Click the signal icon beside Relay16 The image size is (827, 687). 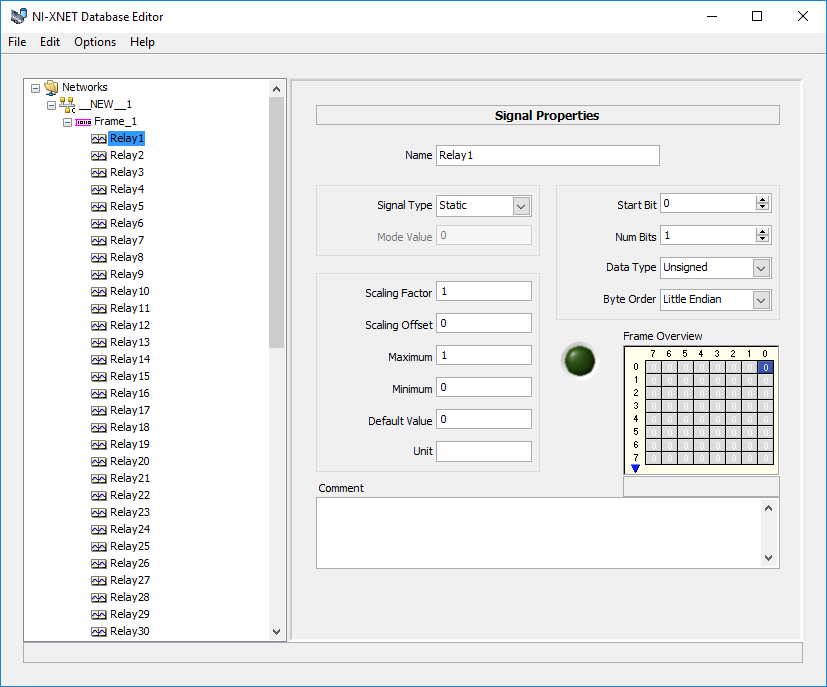coord(99,393)
